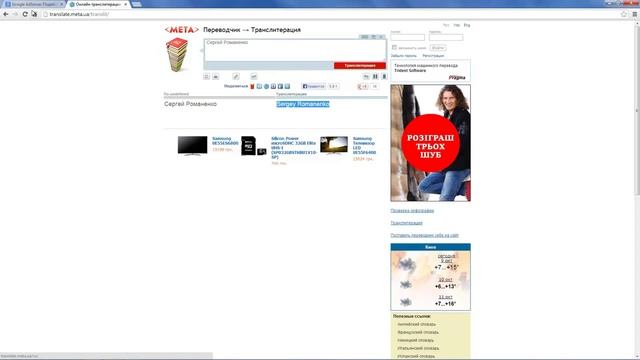
Task: Click the META logo
Action: [x=182, y=30]
